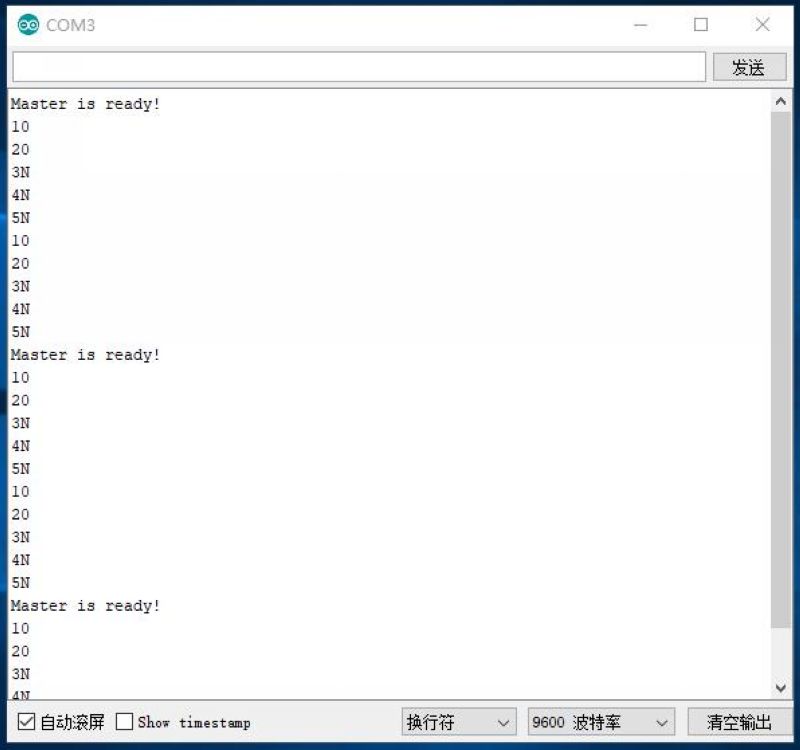This screenshot has width=800, height=750.
Task: Click the Arduino logo icon in title bar
Action: 28,24
